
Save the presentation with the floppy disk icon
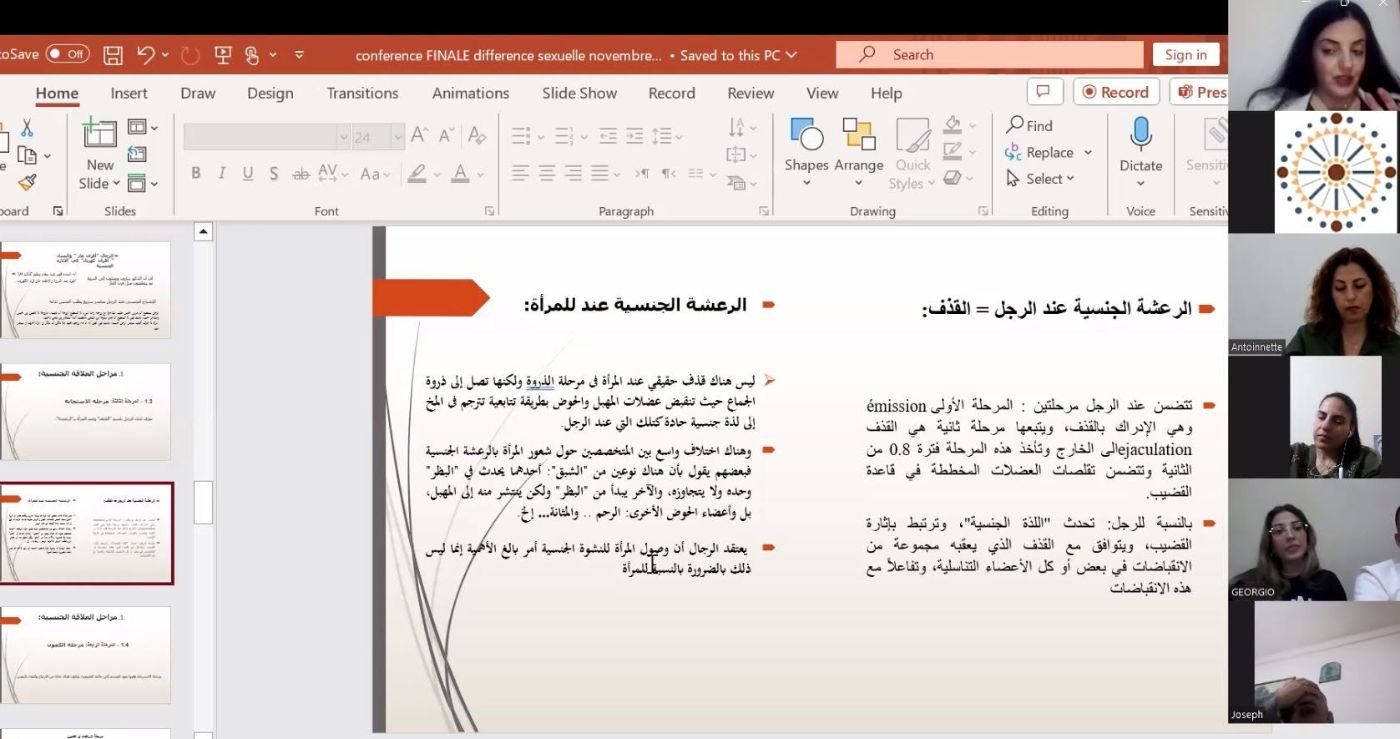[x=113, y=55]
